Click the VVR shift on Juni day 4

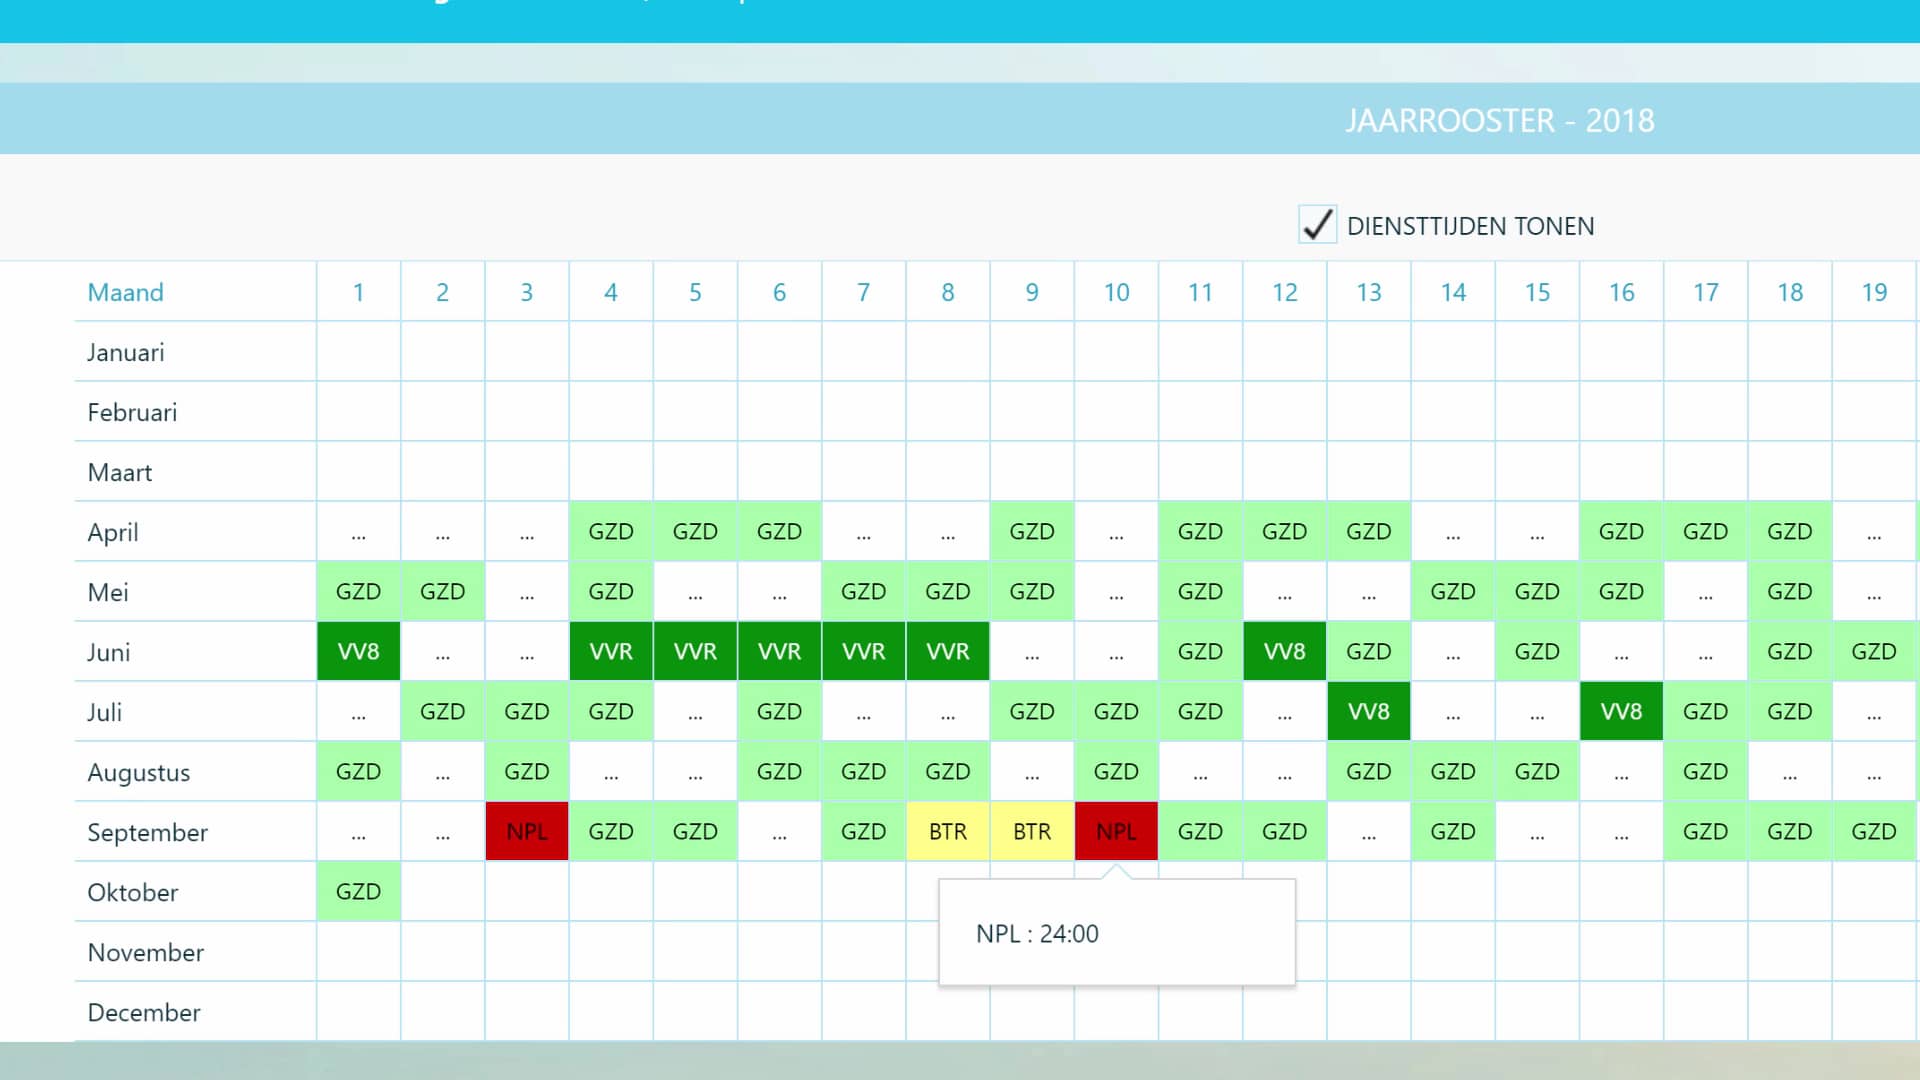pyautogui.click(x=610, y=651)
